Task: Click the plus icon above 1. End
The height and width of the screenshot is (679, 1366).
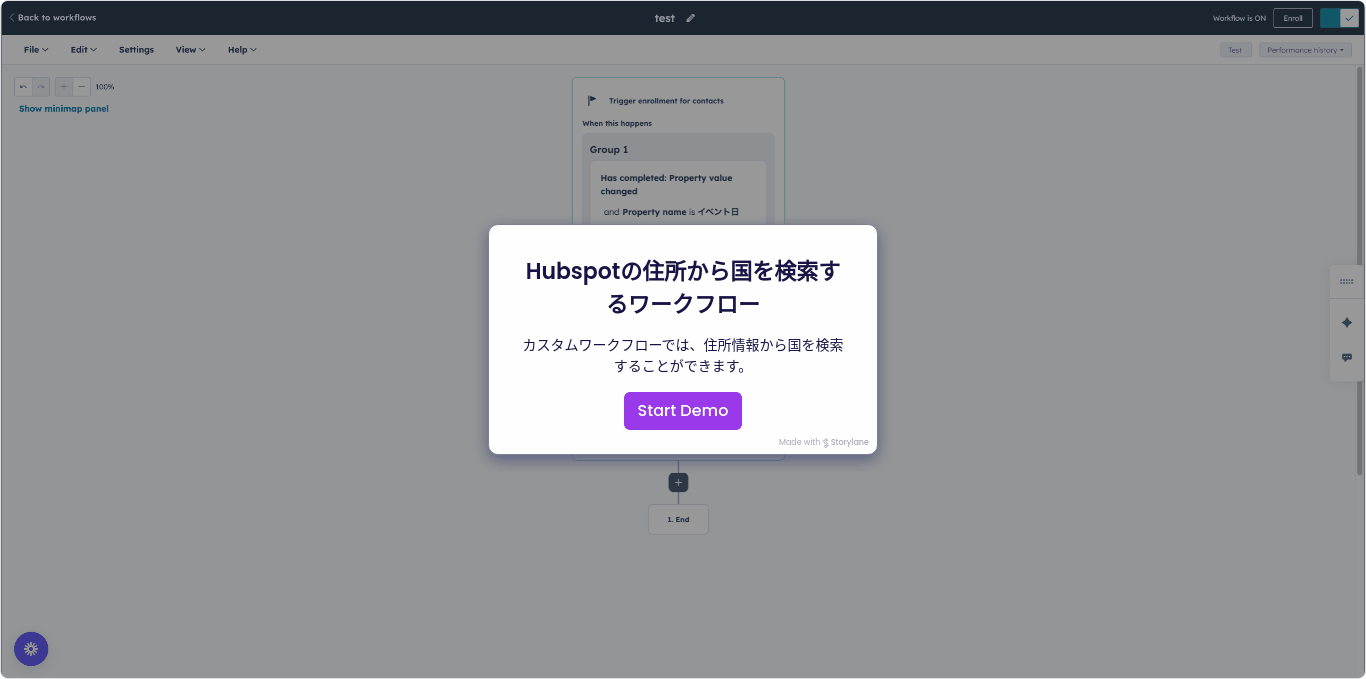Action: (678, 482)
